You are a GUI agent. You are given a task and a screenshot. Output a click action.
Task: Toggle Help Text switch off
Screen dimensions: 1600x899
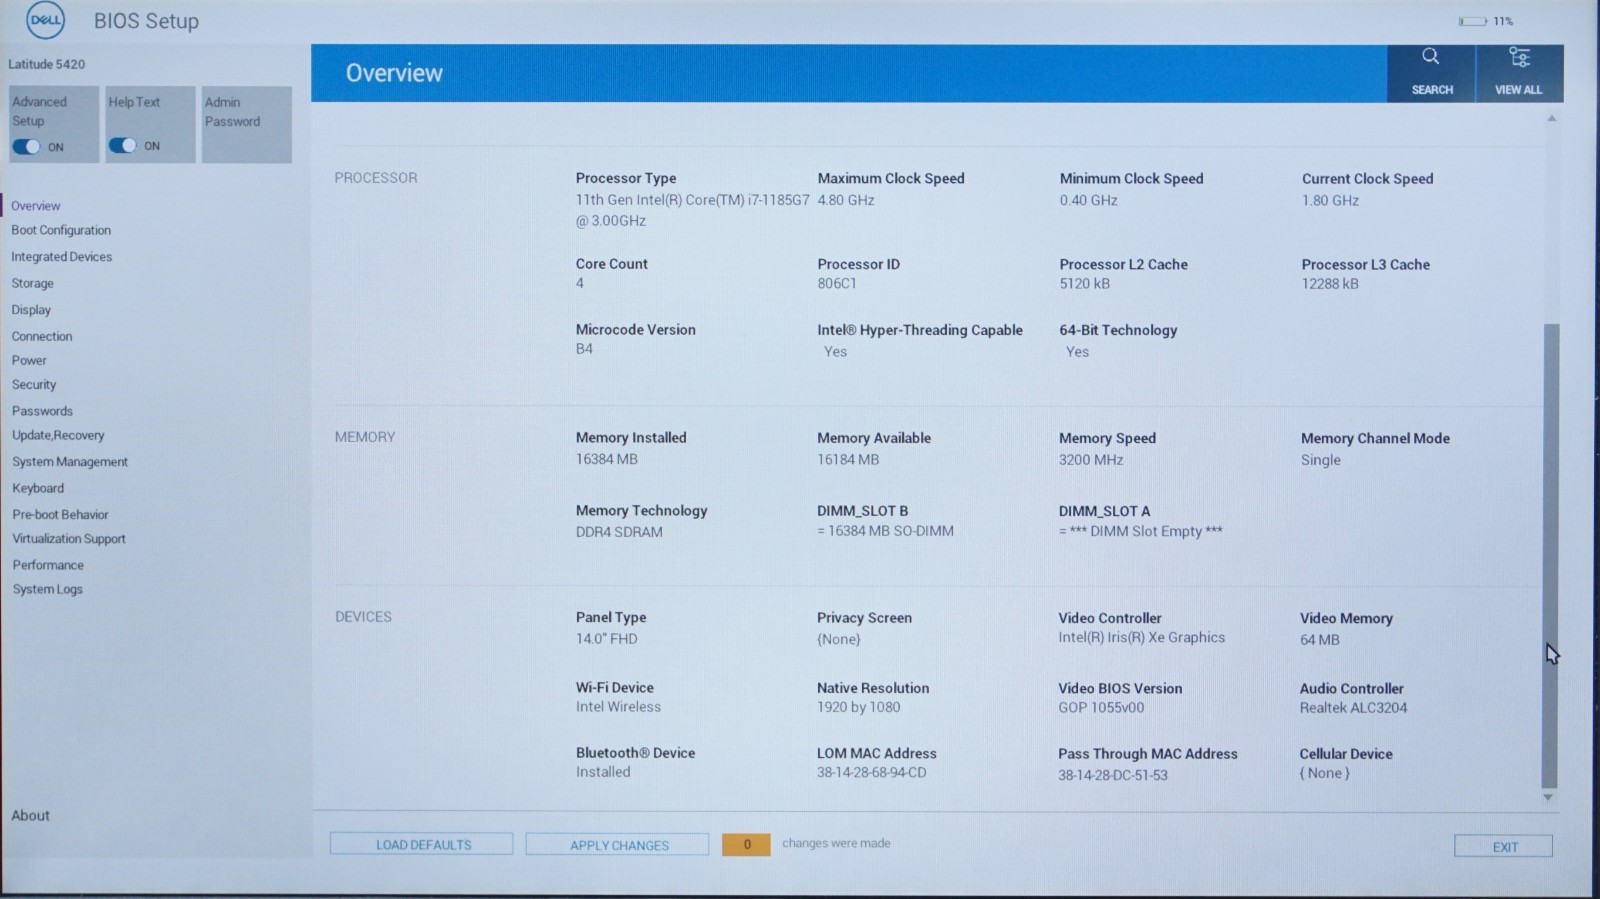pos(123,146)
